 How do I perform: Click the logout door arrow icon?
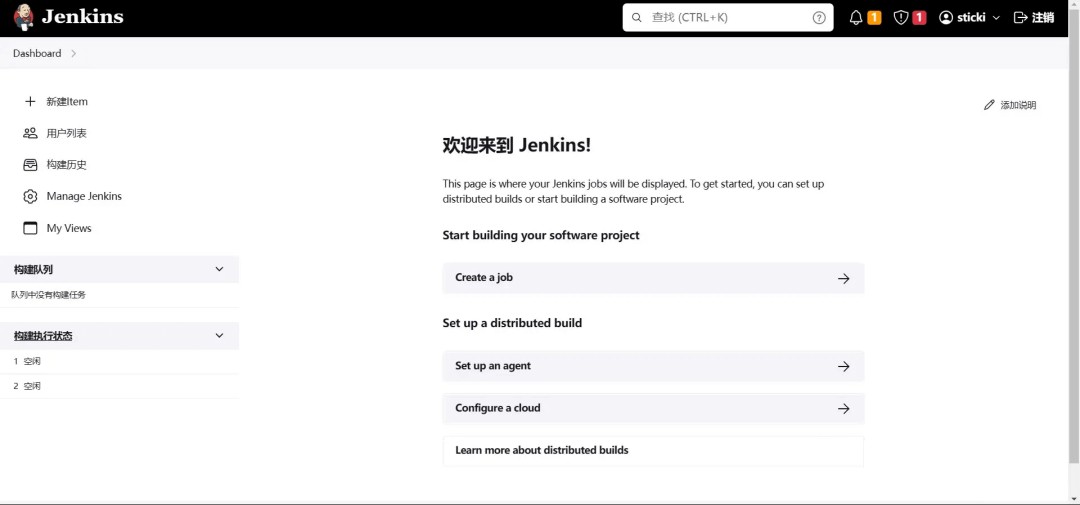1020,18
